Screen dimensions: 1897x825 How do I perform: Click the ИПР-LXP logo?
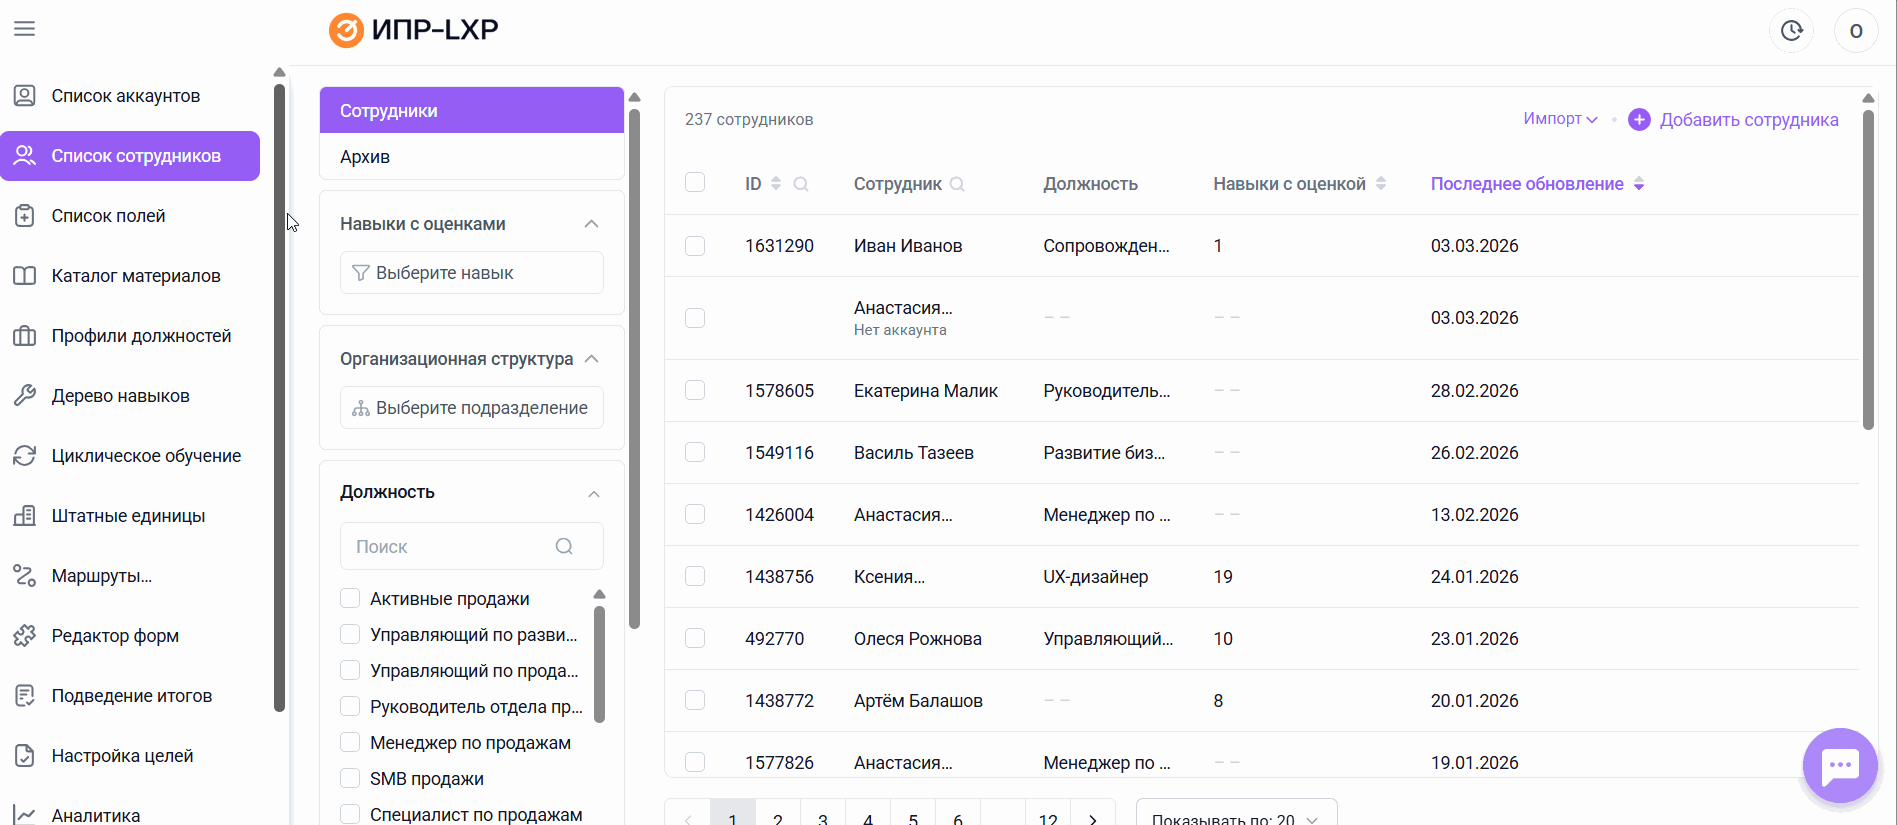[x=414, y=30]
